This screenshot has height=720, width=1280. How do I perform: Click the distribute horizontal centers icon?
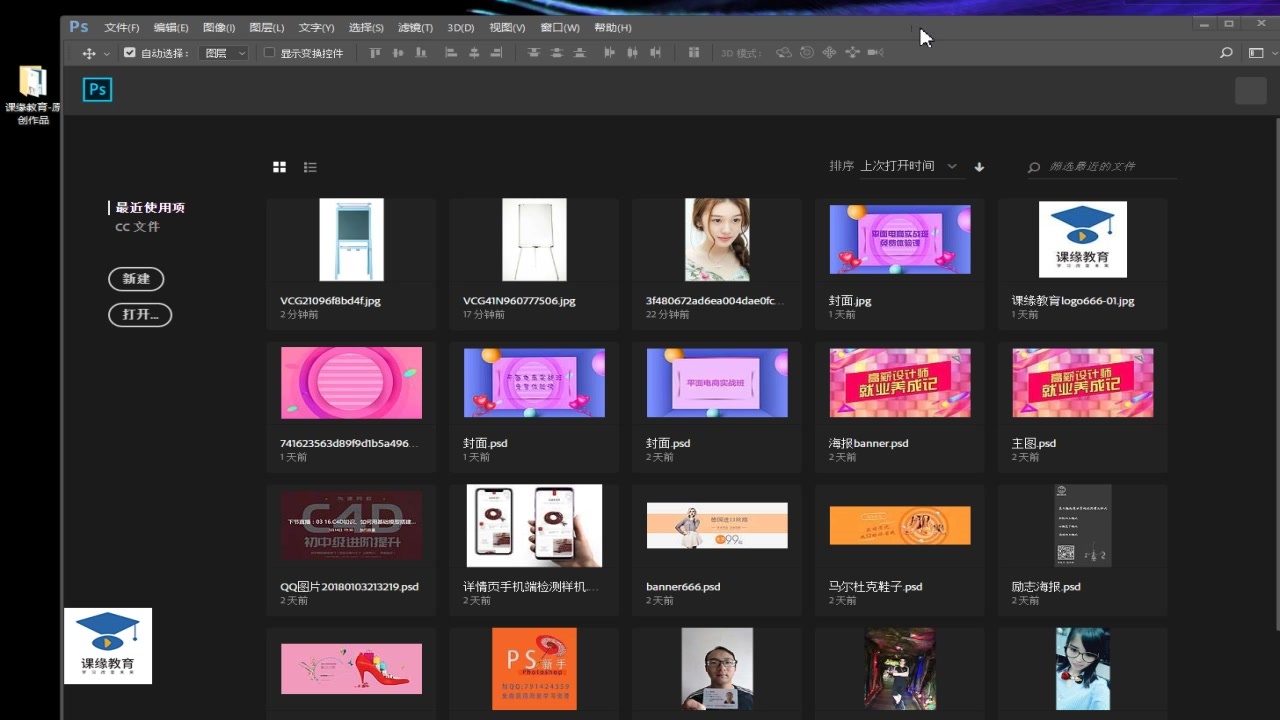632,53
